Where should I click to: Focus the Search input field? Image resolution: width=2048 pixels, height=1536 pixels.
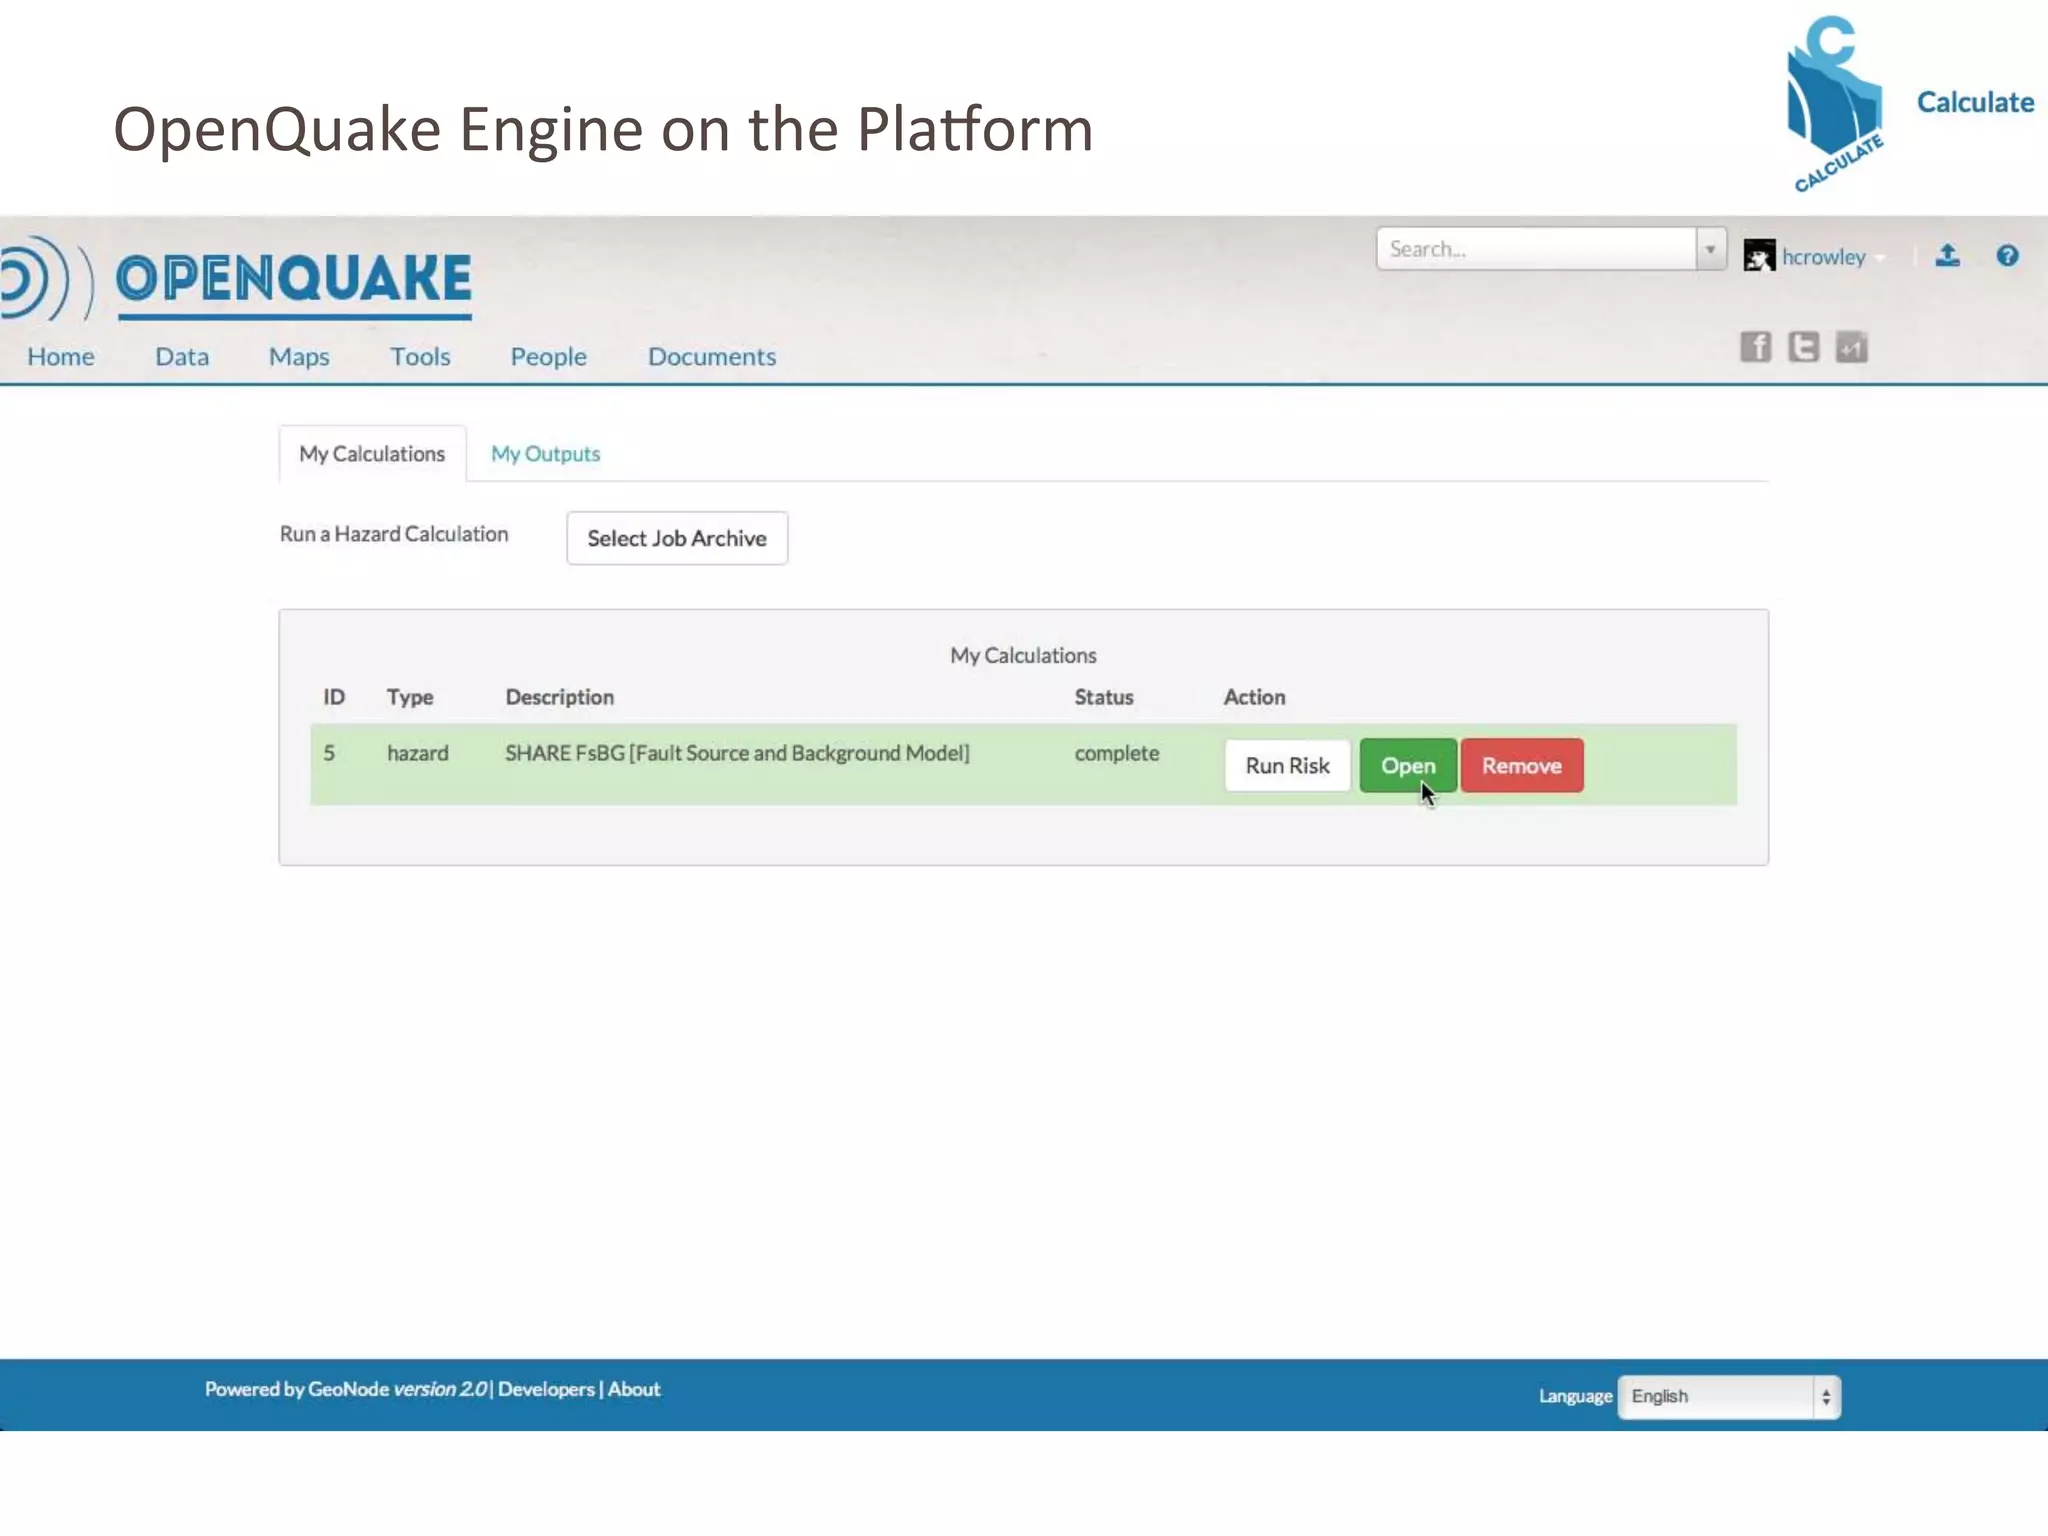[x=1536, y=249]
